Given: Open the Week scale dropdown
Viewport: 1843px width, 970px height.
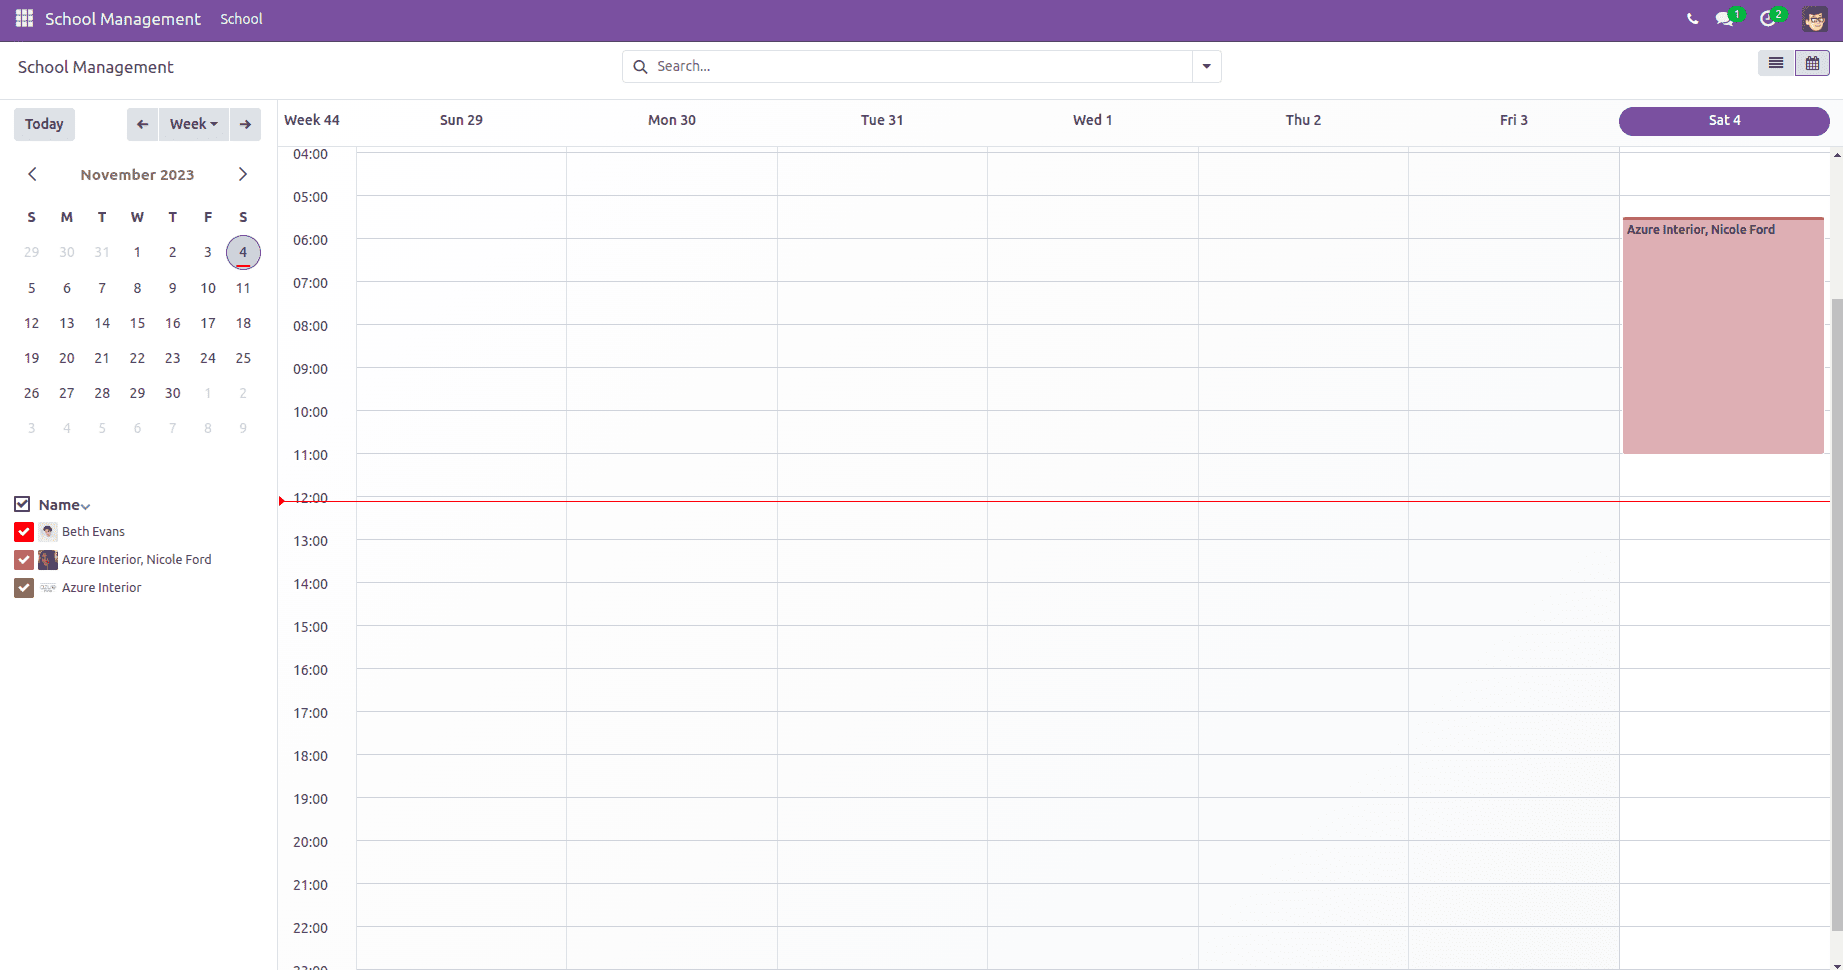Looking at the screenshot, I should [x=194, y=124].
